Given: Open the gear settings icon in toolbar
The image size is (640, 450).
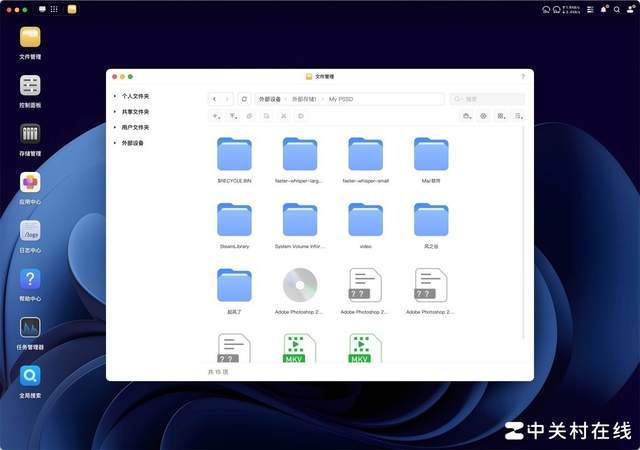Looking at the screenshot, I should pos(483,116).
